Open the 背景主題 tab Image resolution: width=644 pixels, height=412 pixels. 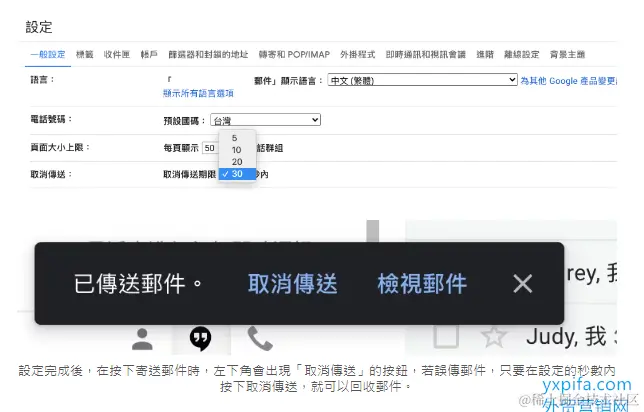tap(567, 54)
